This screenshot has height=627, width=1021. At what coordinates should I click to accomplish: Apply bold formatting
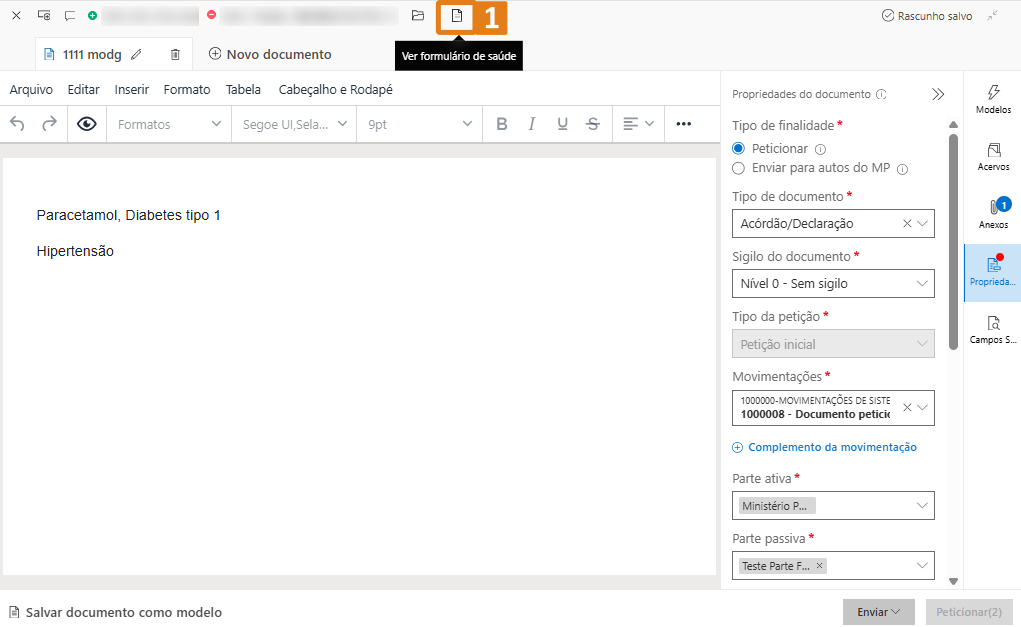501,124
